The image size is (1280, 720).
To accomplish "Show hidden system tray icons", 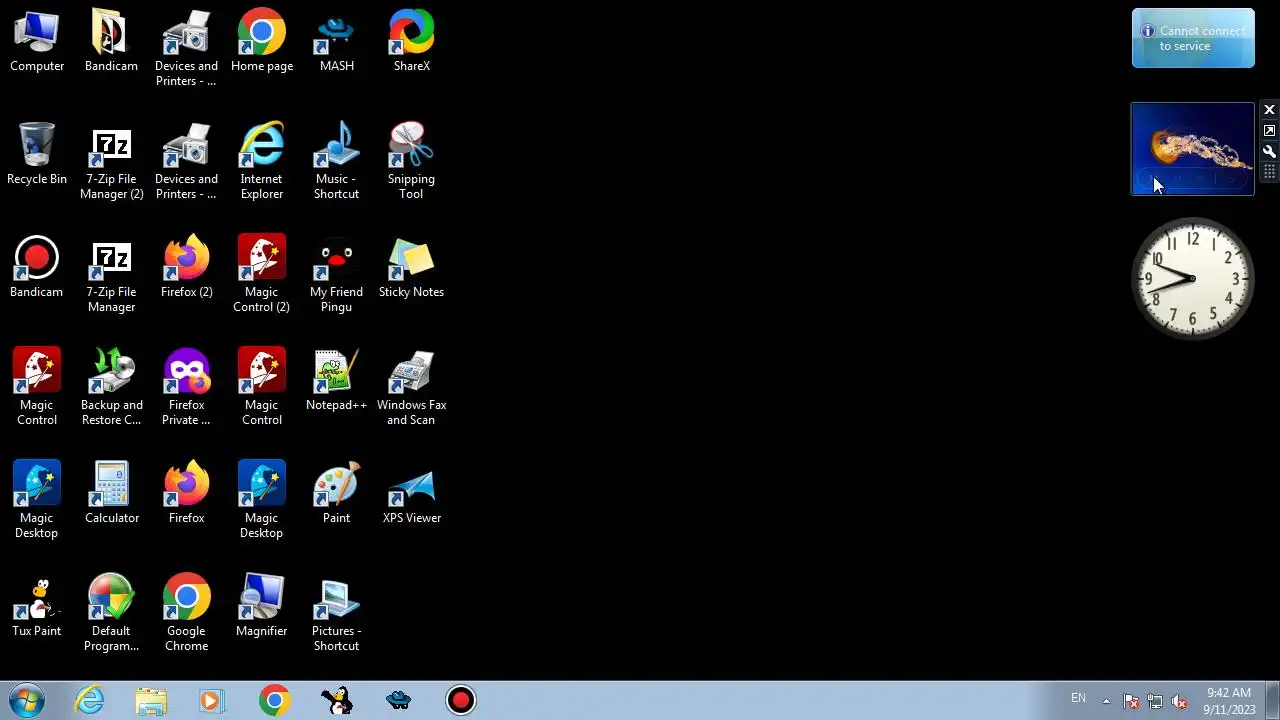I will tap(1106, 701).
